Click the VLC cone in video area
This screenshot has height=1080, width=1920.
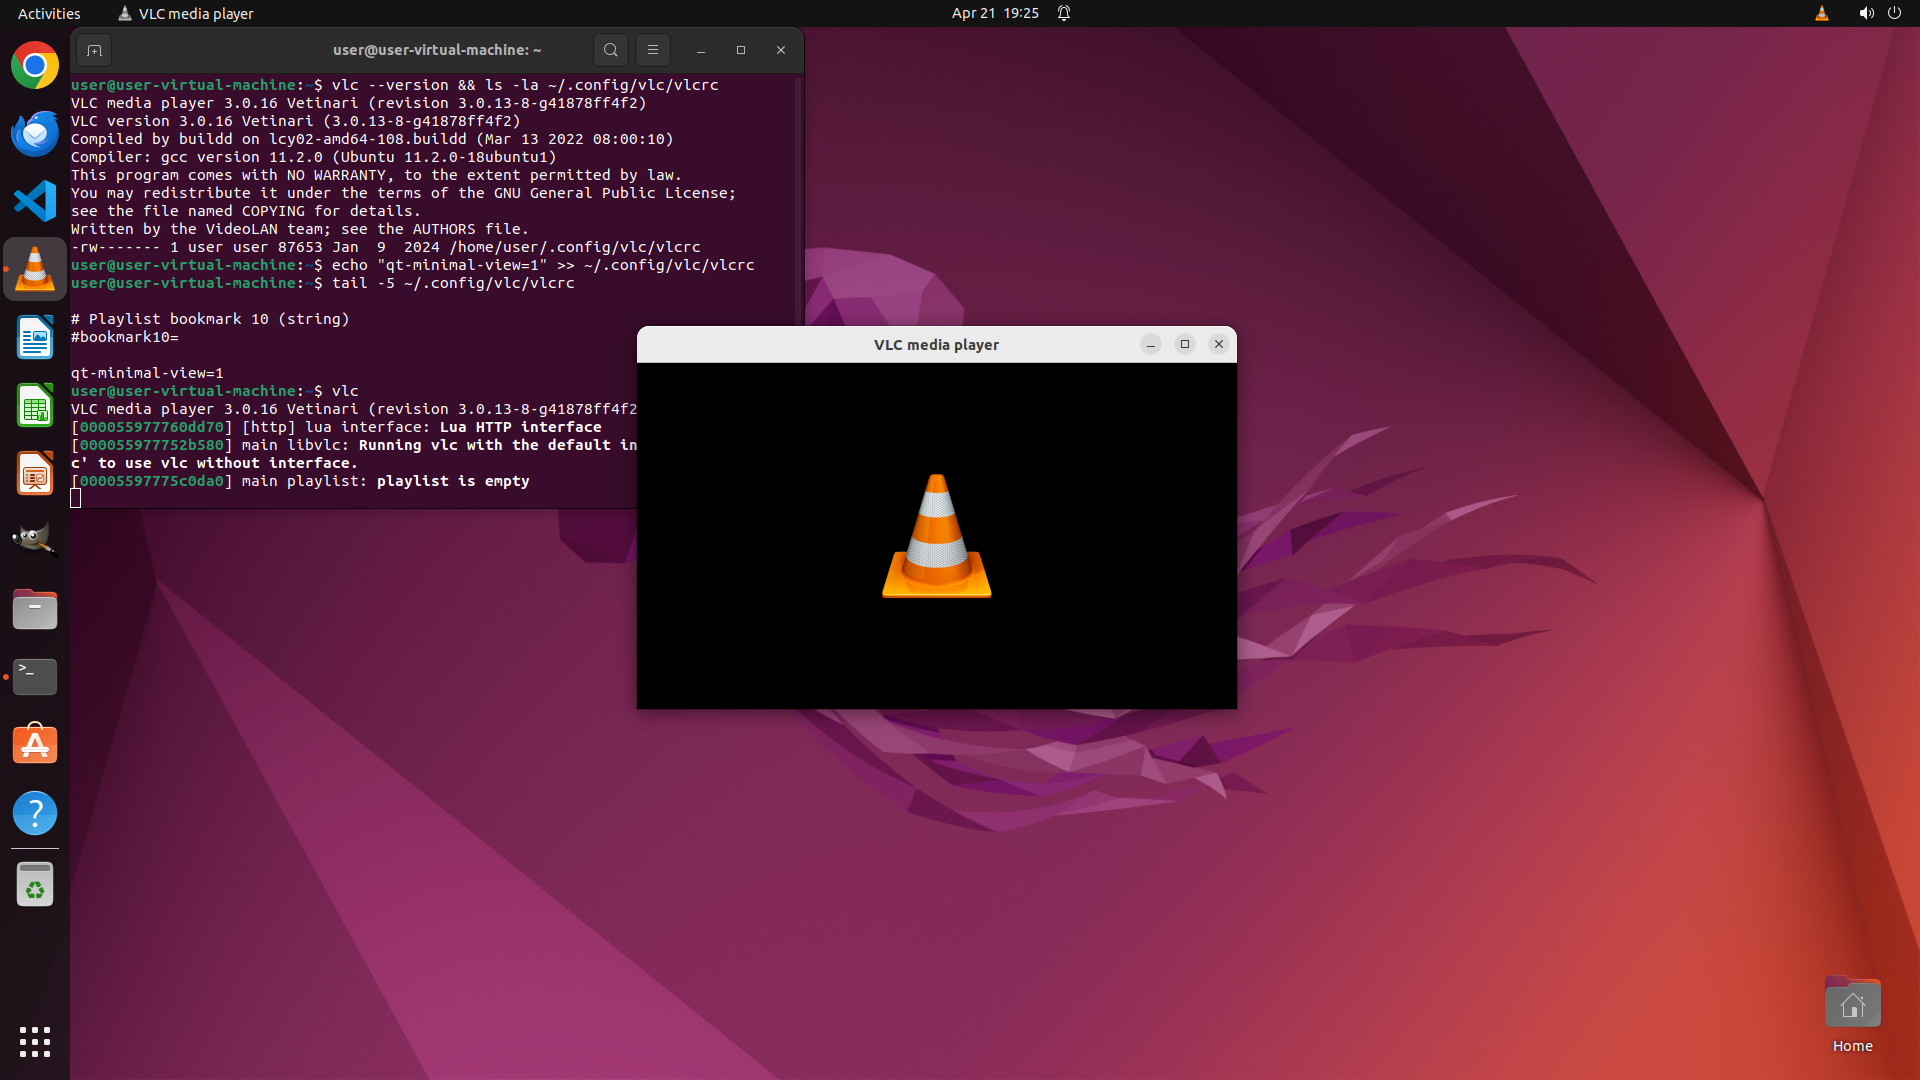click(936, 537)
